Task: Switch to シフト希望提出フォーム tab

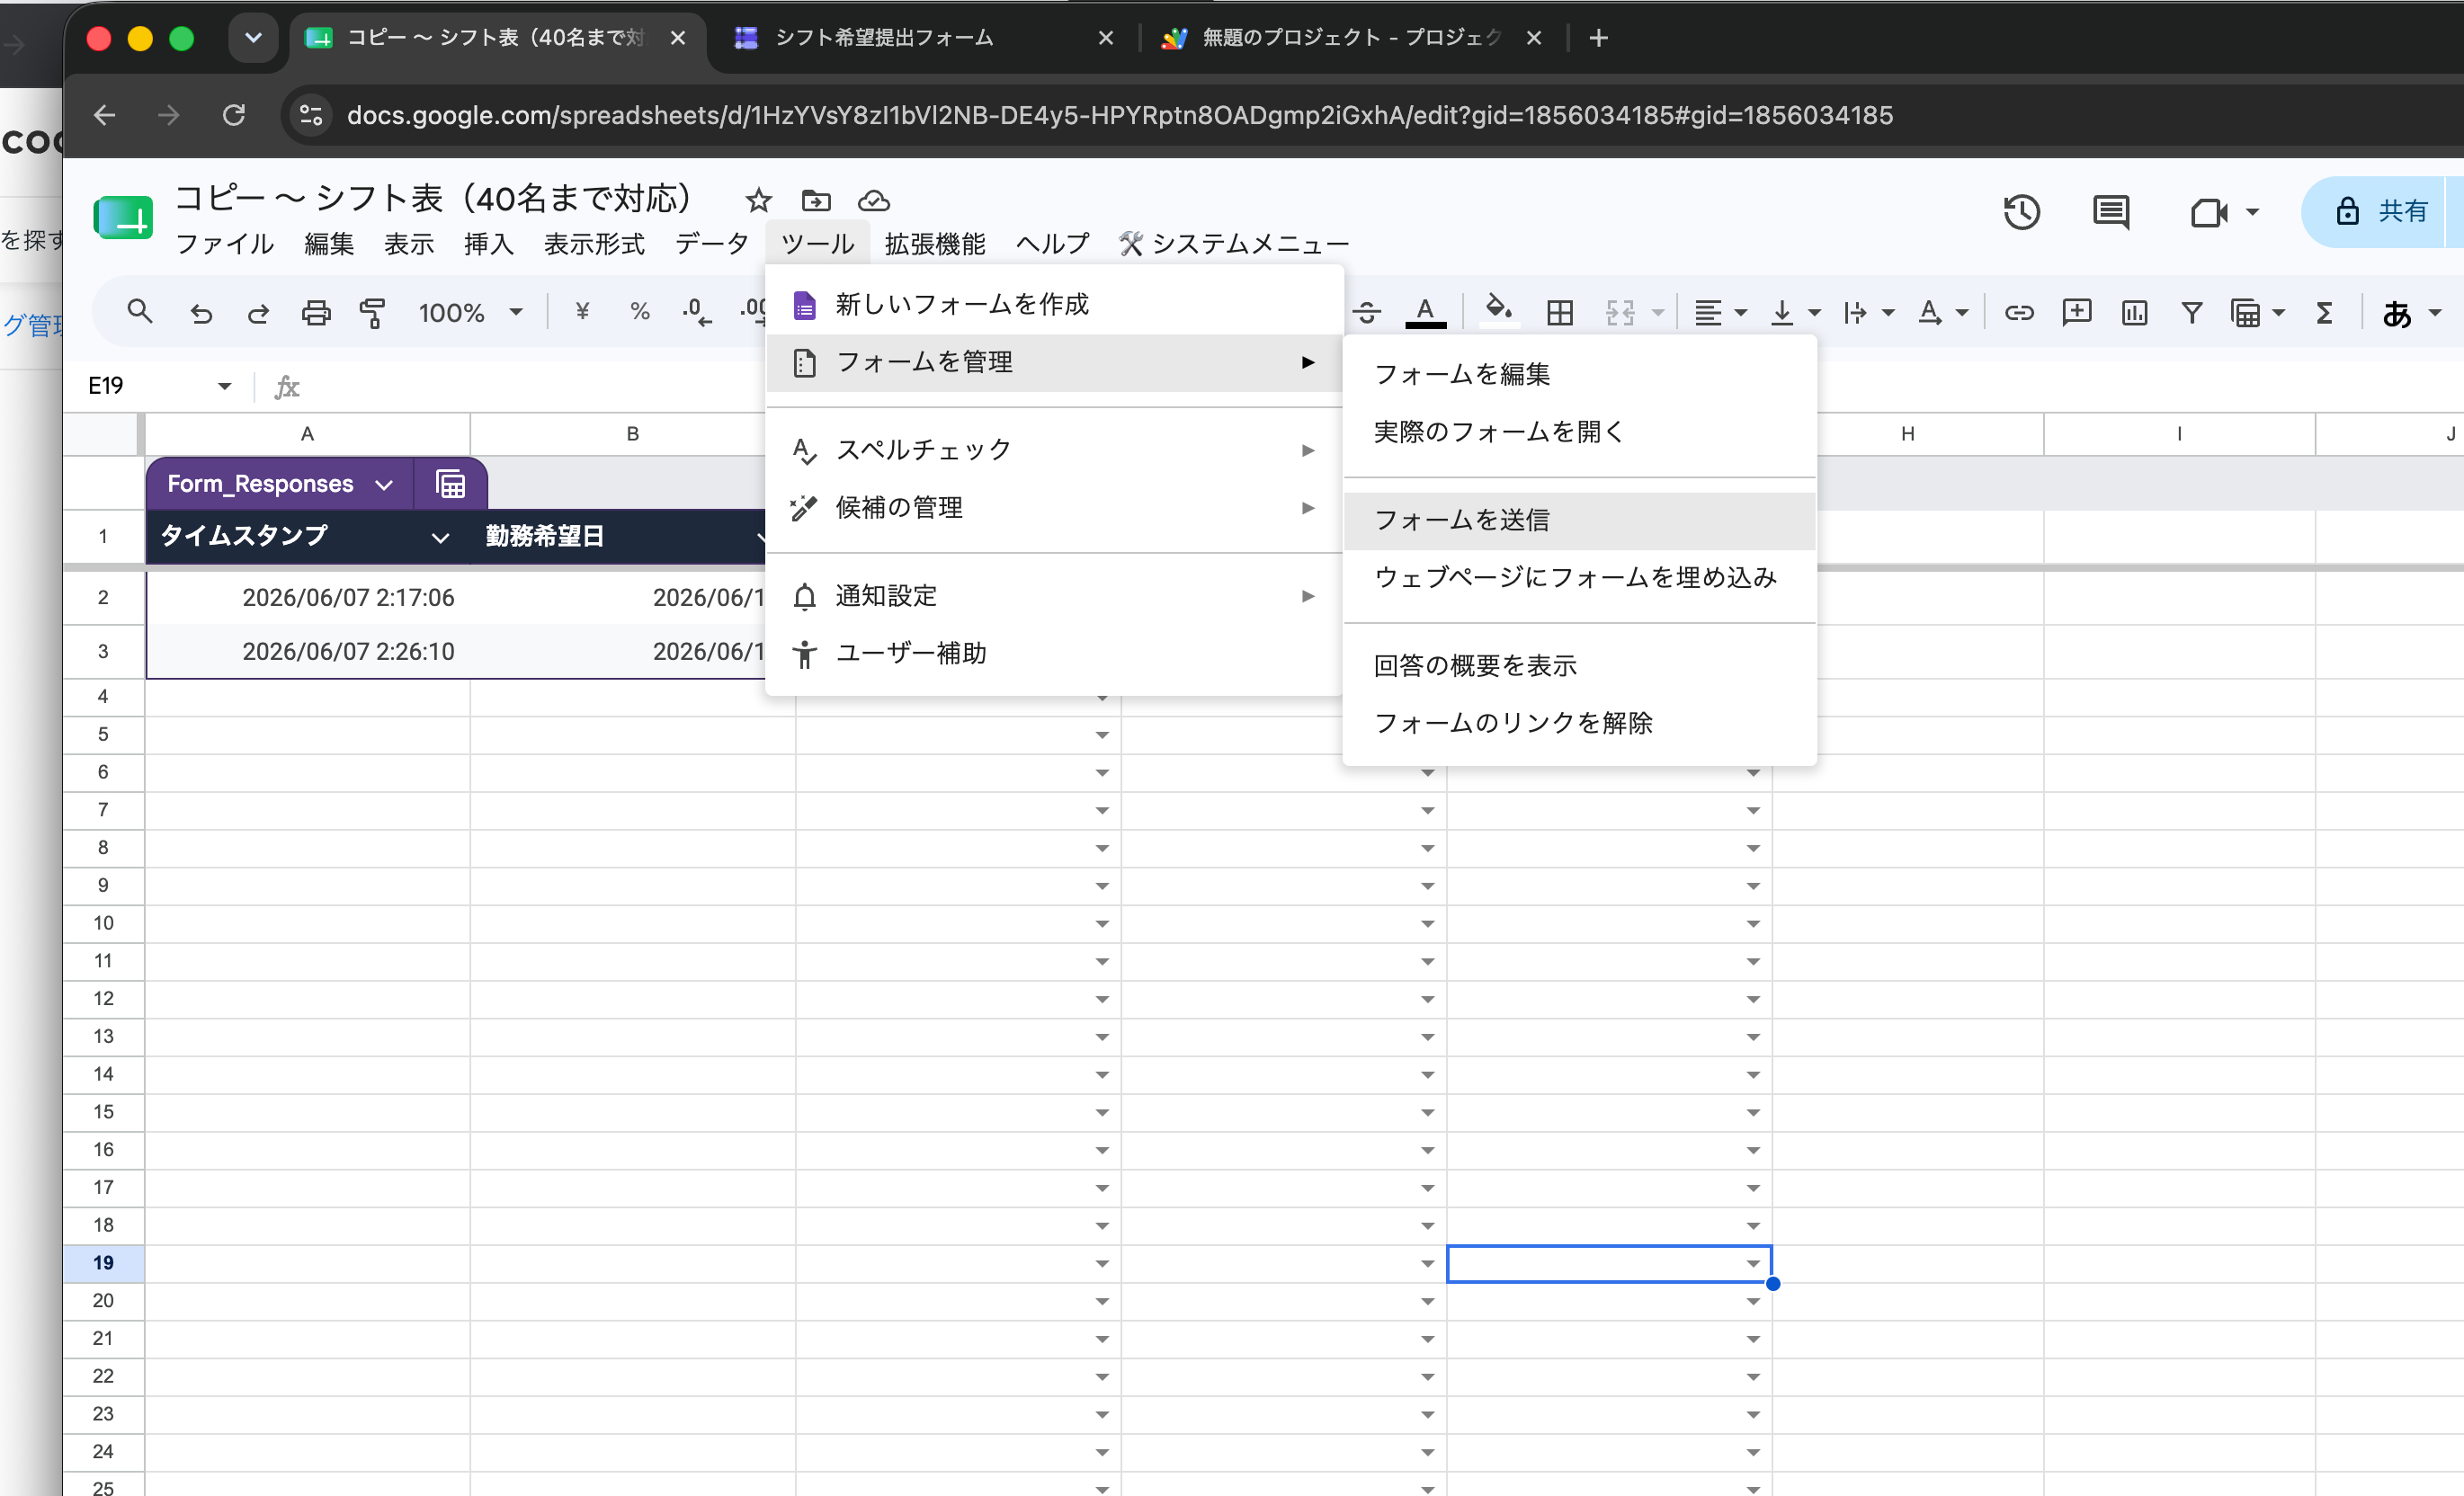Action: (922, 38)
